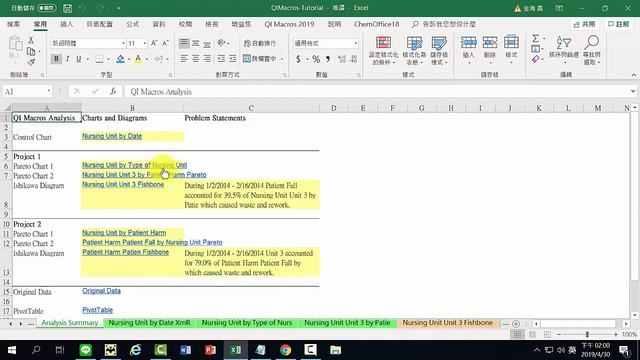This screenshot has height=360, width=640.
Task: Click the Comments button
Action: click(619, 24)
